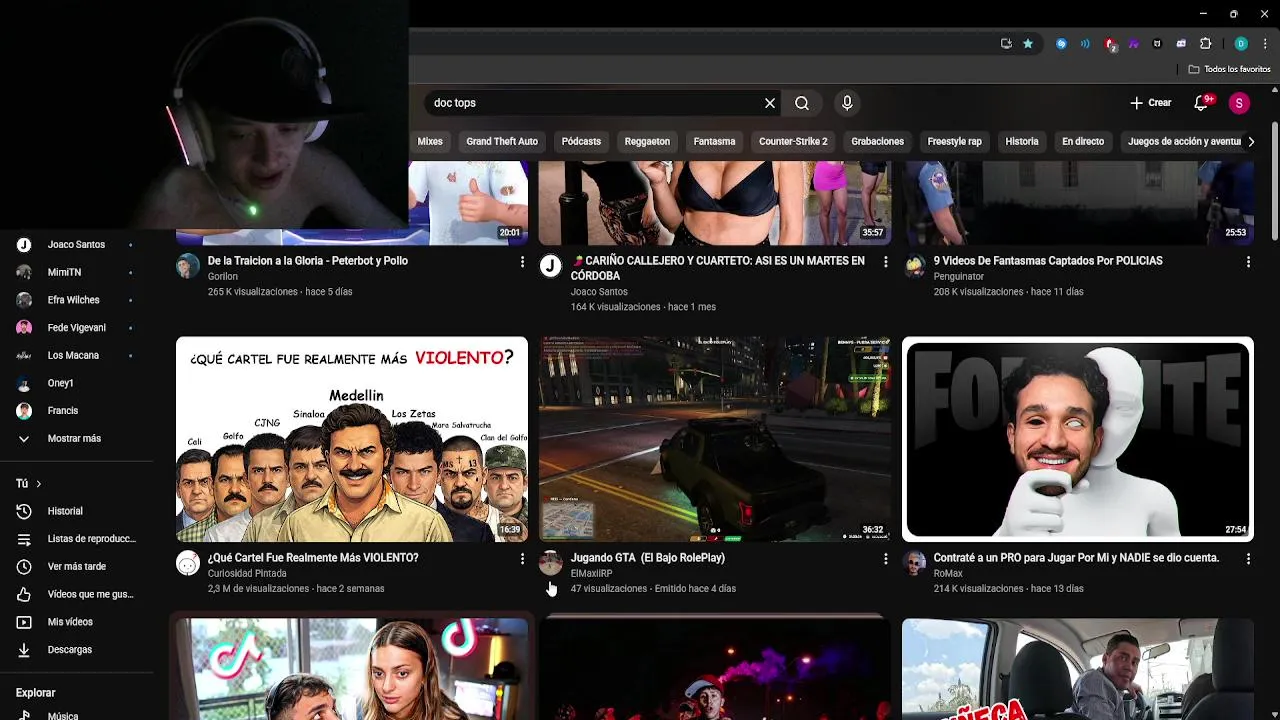
Task: Open the account avatar menu
Action: pos(1239,103)
